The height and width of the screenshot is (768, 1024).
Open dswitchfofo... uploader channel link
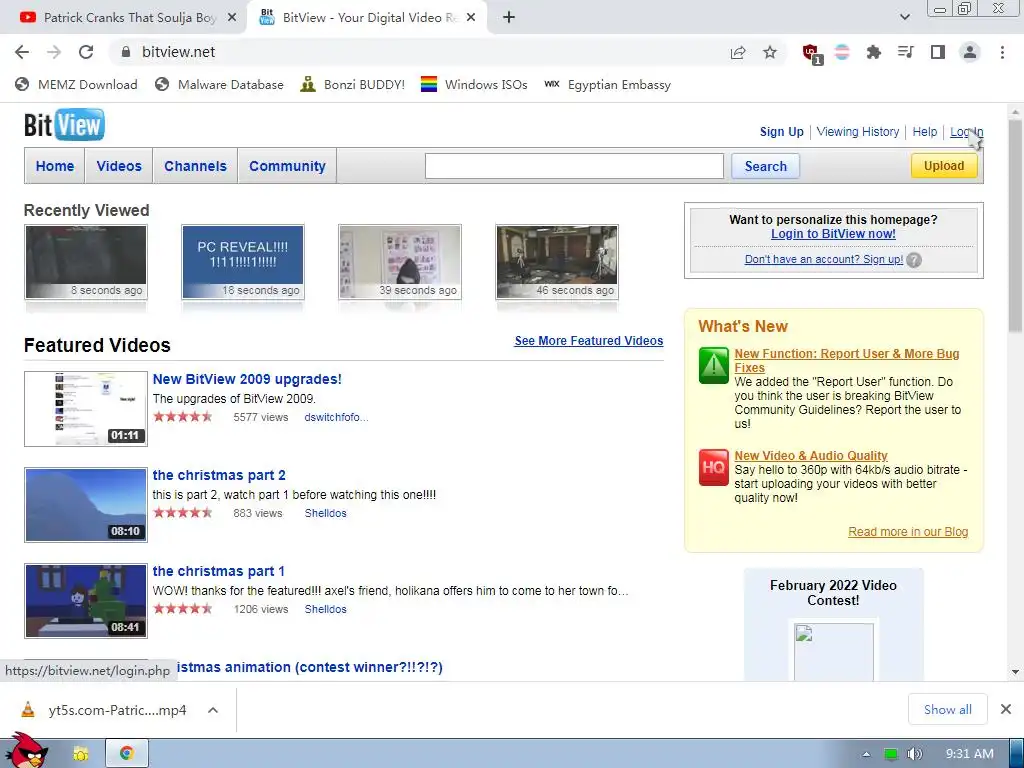click(336, 417)
